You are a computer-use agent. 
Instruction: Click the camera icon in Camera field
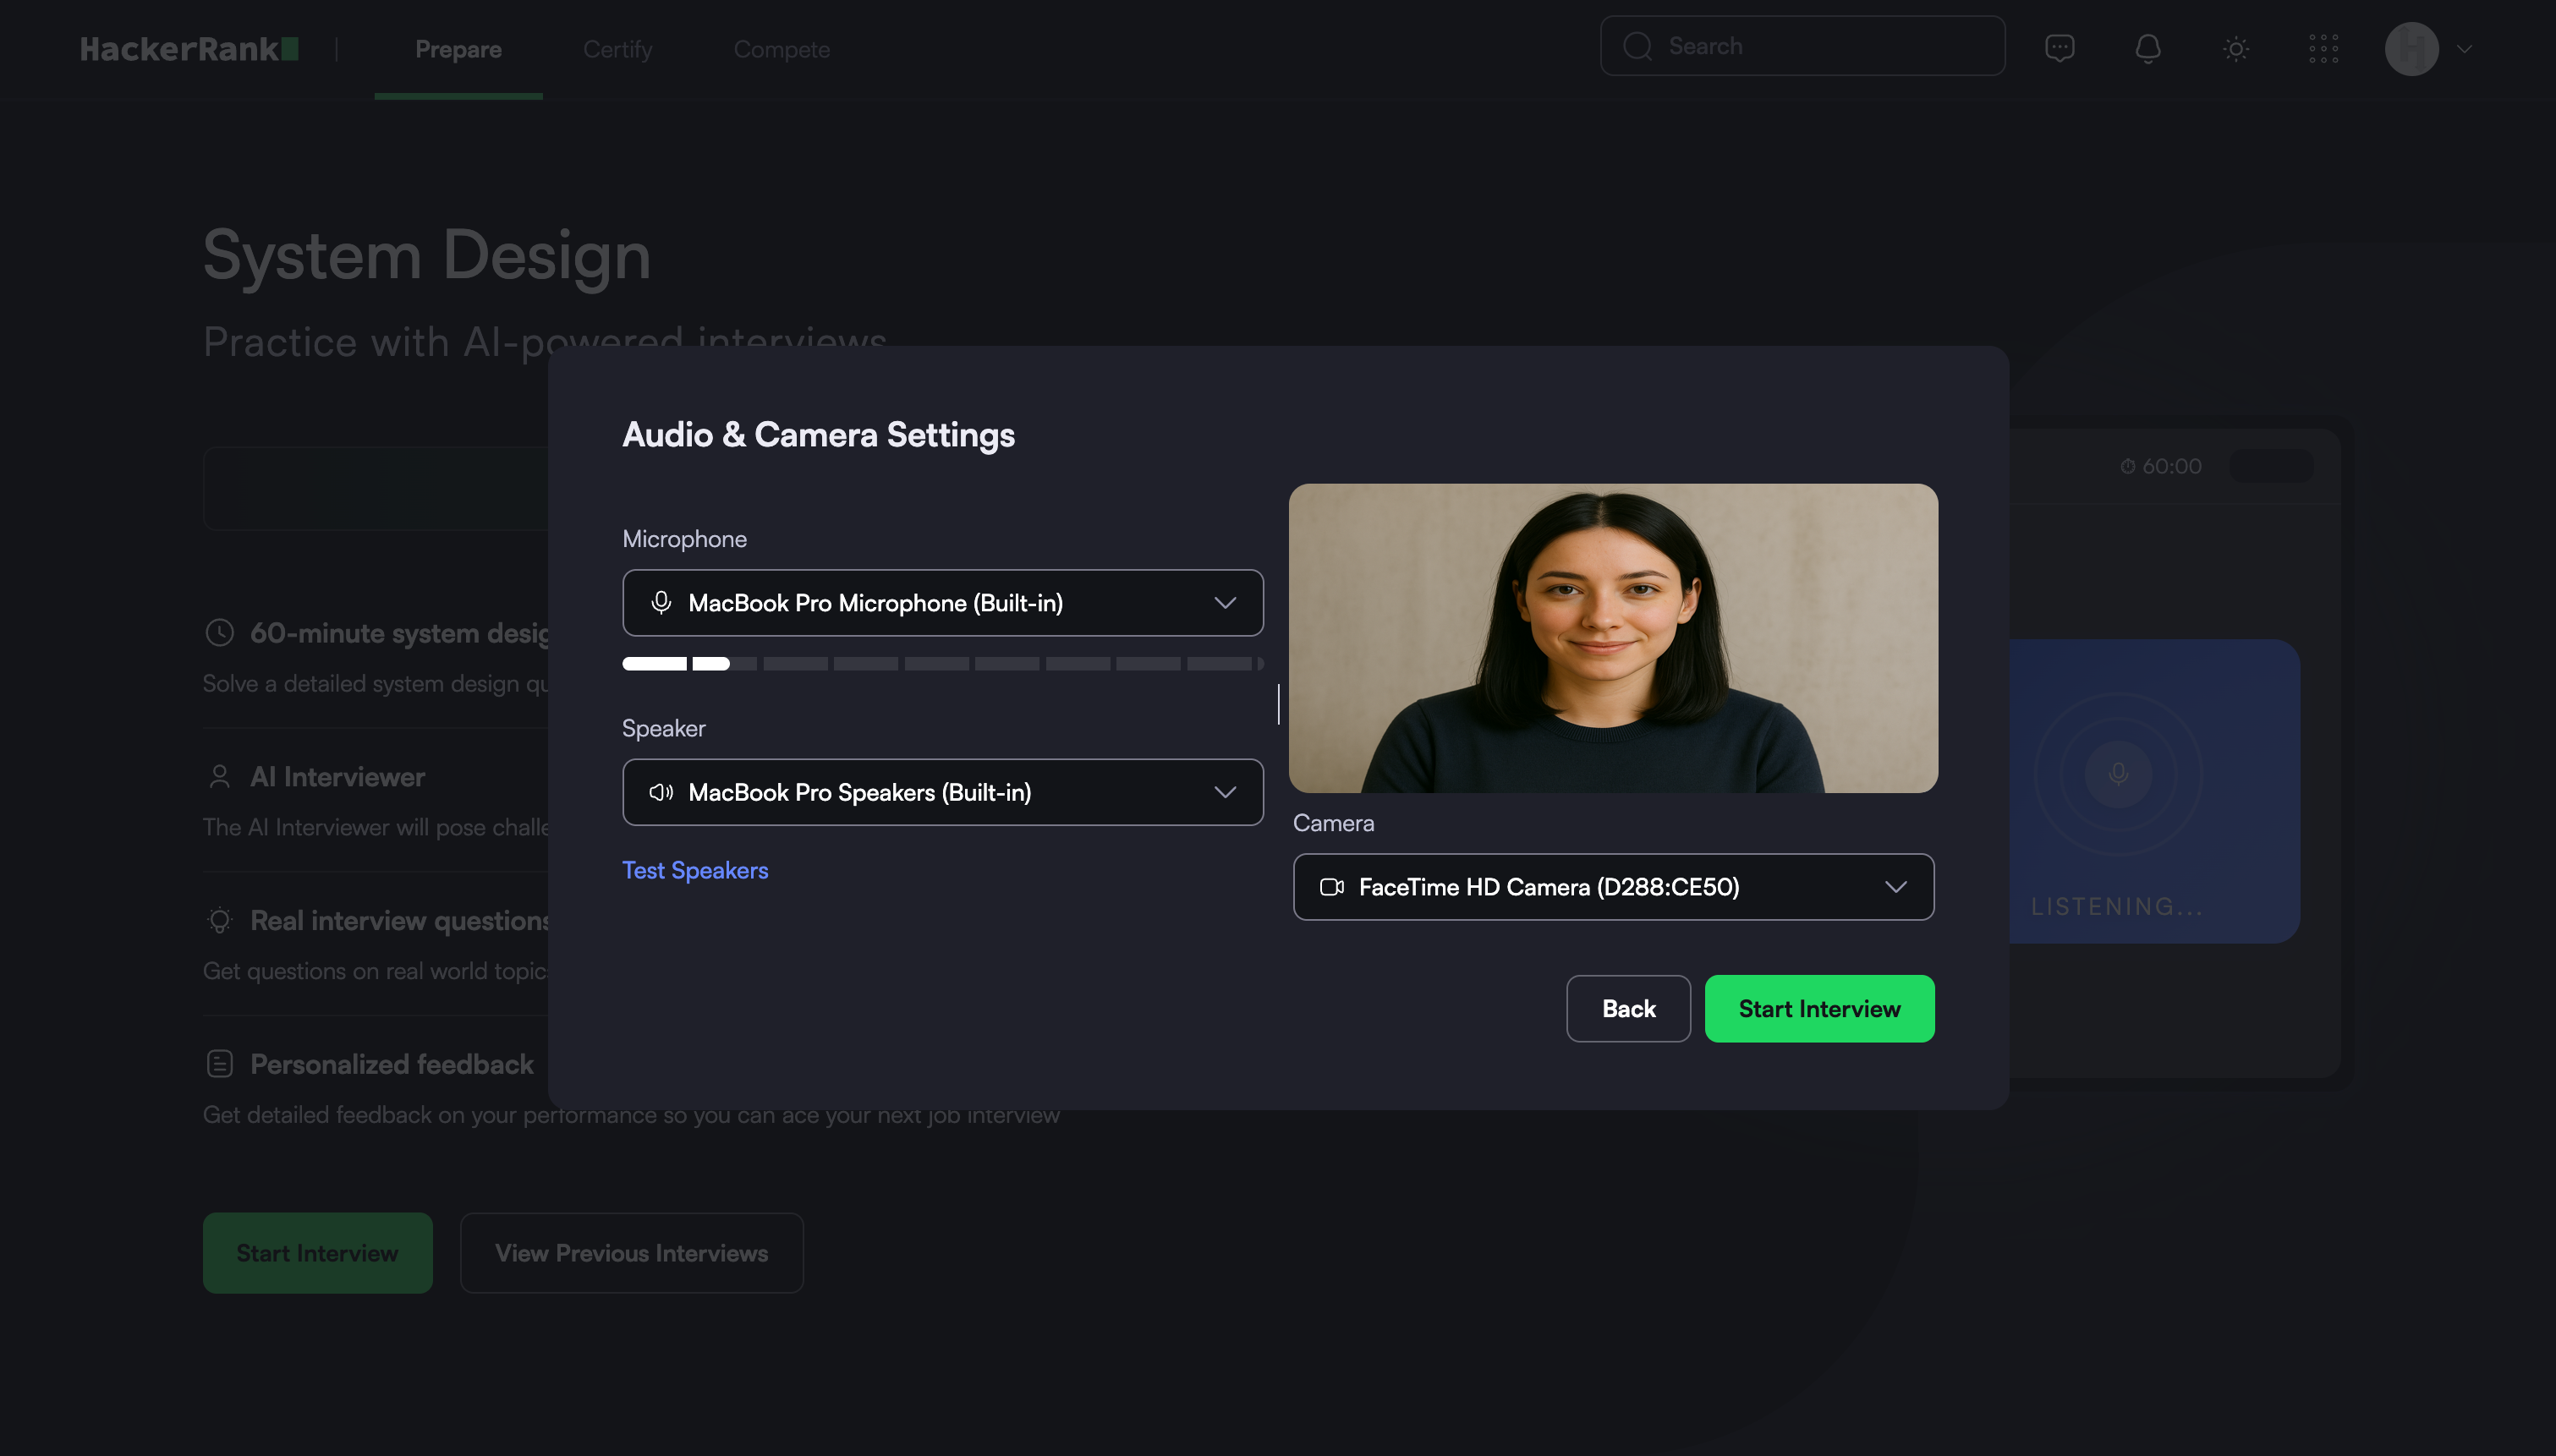click(x=1331, y=887)
